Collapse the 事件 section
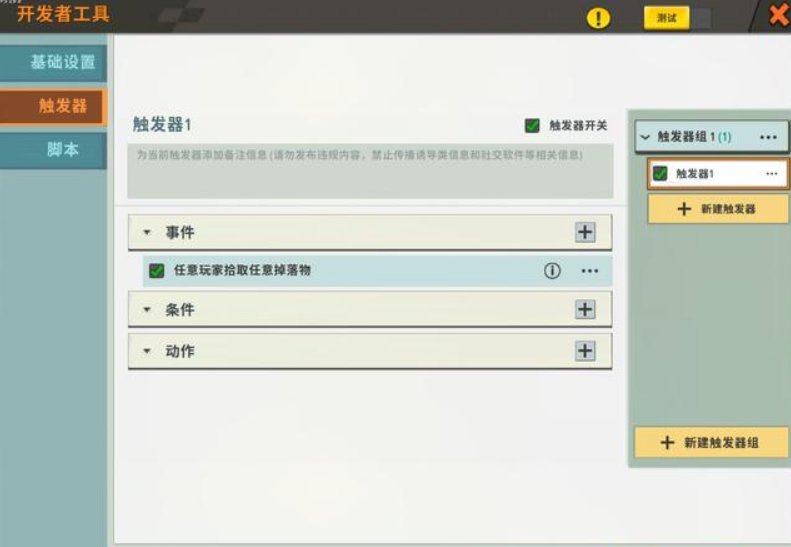This screenshot has height=547, width=791. coord(147,233)
